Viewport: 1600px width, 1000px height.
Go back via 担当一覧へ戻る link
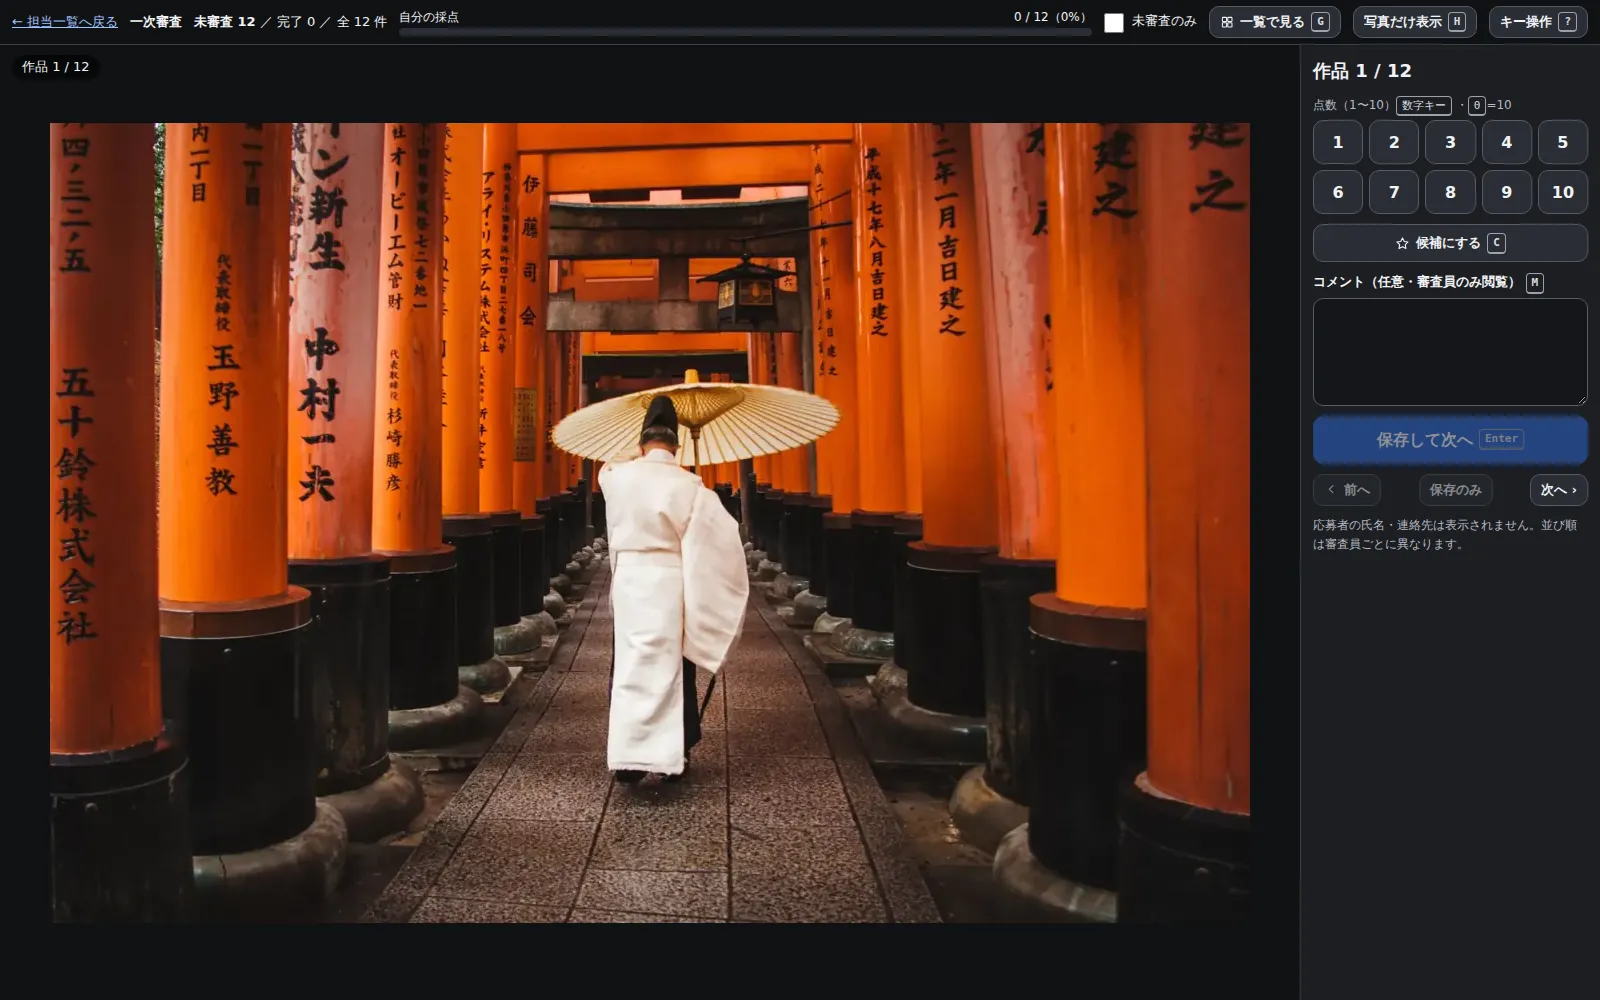click(x=65, y=21)
